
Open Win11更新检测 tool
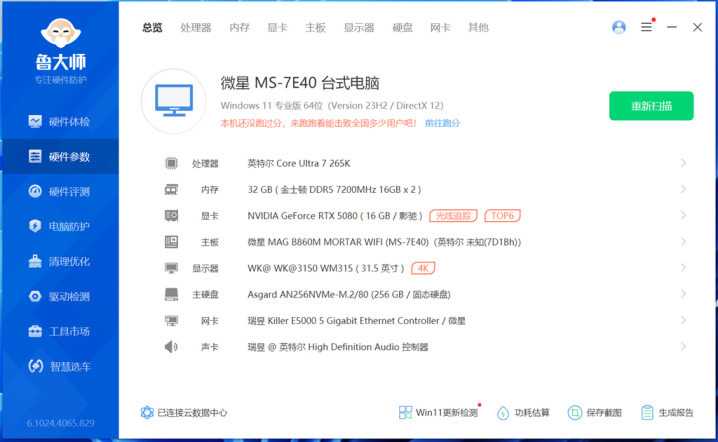pos(438,413)
